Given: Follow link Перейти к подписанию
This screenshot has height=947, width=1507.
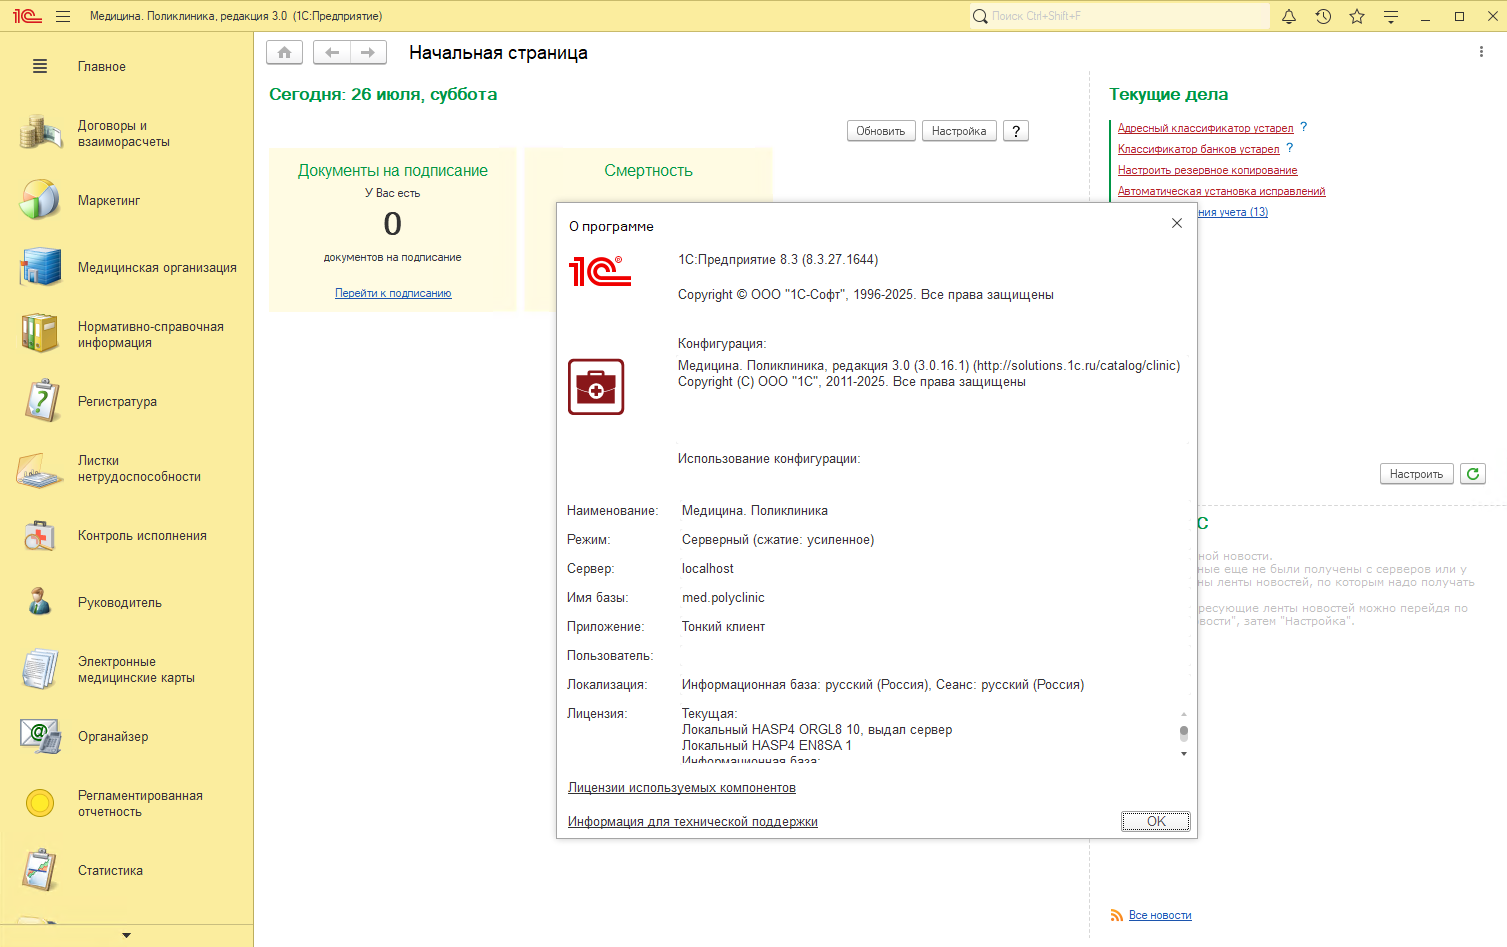Looking at the screenshot, I should [393, 293].
